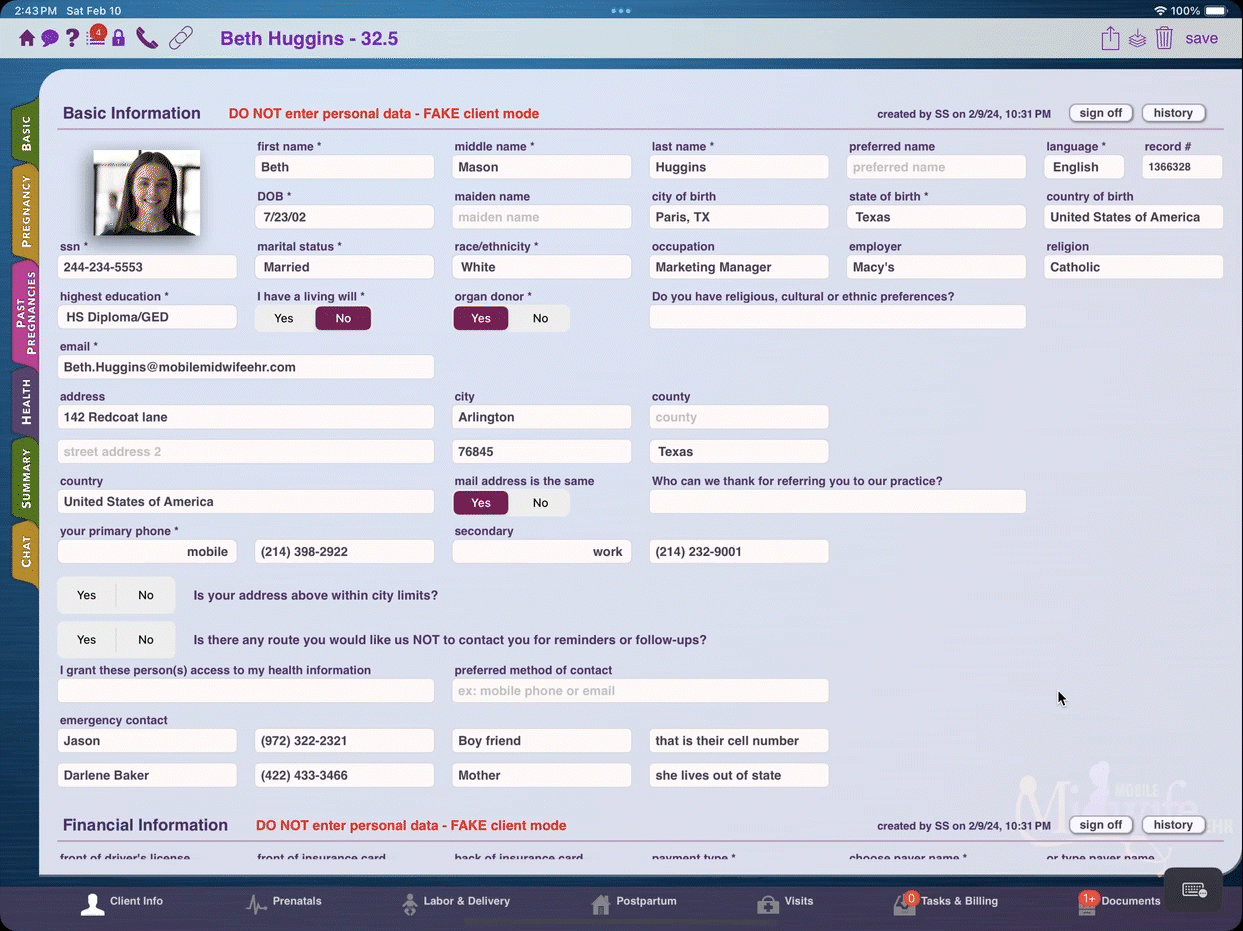Click the DOB field 7/23/02

pyautogui.click(x=345, y=217)
